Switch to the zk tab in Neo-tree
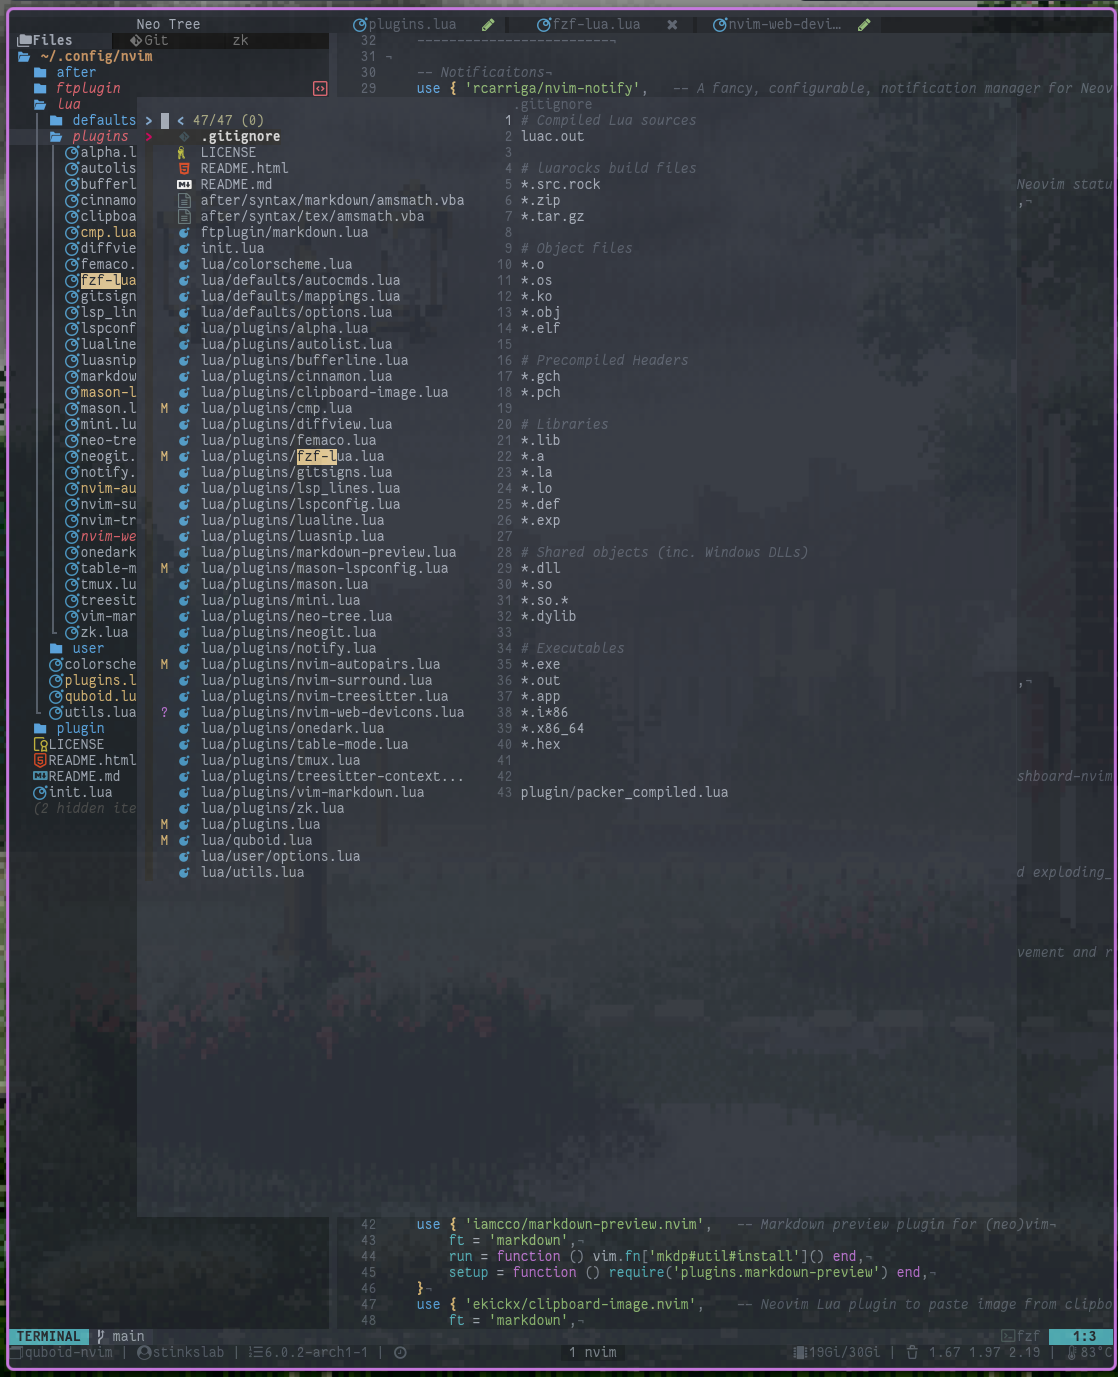The width and height of the screenshot is (1118, 1377). coord(239,40)
